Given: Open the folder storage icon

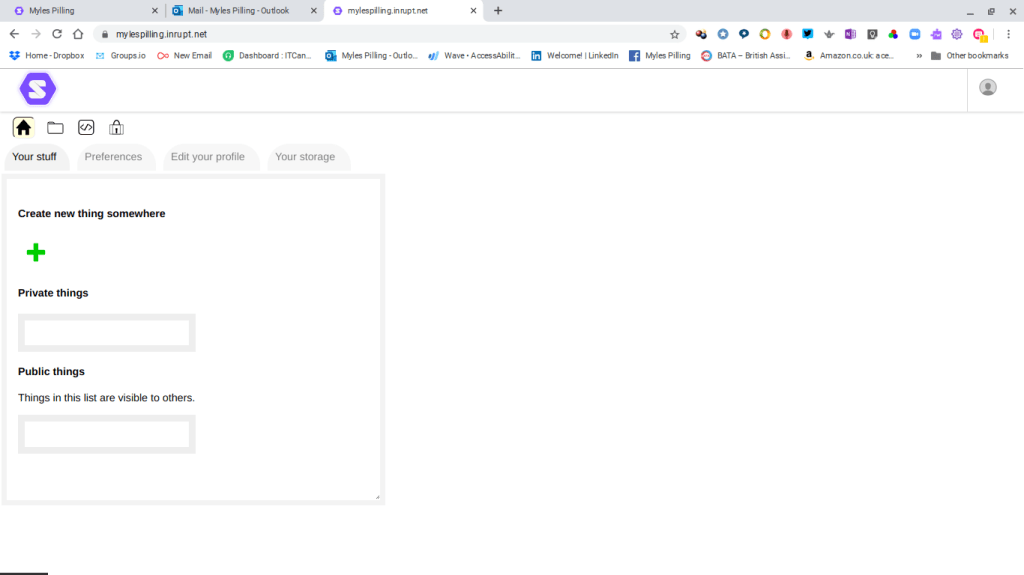Looking at the screenshot, I should (55, 127).
